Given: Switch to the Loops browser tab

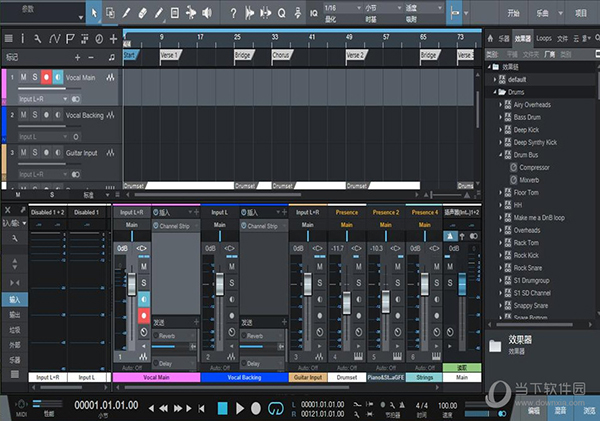Looking at the screenshot, I should (x=544, y=38).
